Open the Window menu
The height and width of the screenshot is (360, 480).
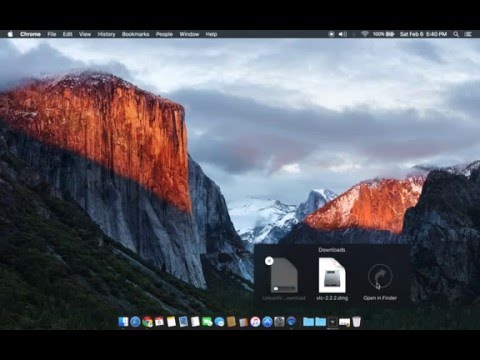pyautogui.click(x=189, y=34)
